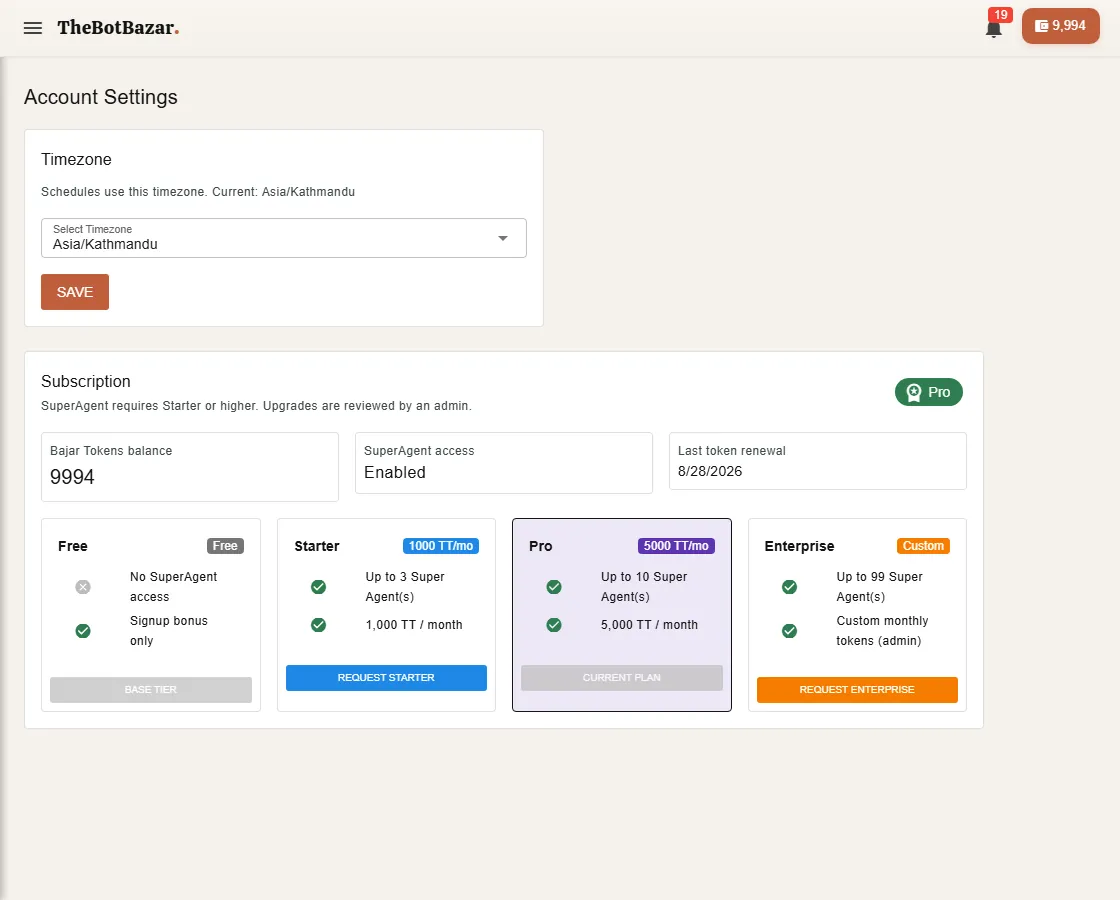Click the check icon beside Up to 10 Super Agent(s)
Screen dimensions: 1120x900
[x=554, y=587]
